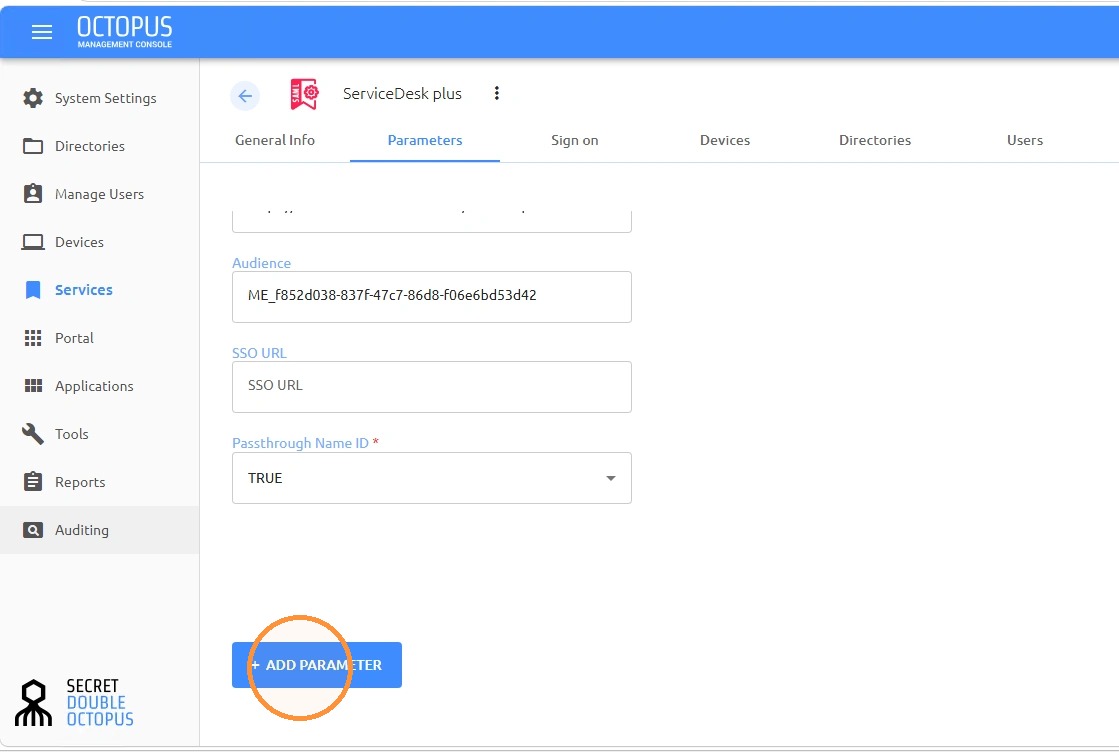Open Reports in the sidebar
Image resolution: width=1119 pixels, height=752 pixels.
(x=100, y=482)
